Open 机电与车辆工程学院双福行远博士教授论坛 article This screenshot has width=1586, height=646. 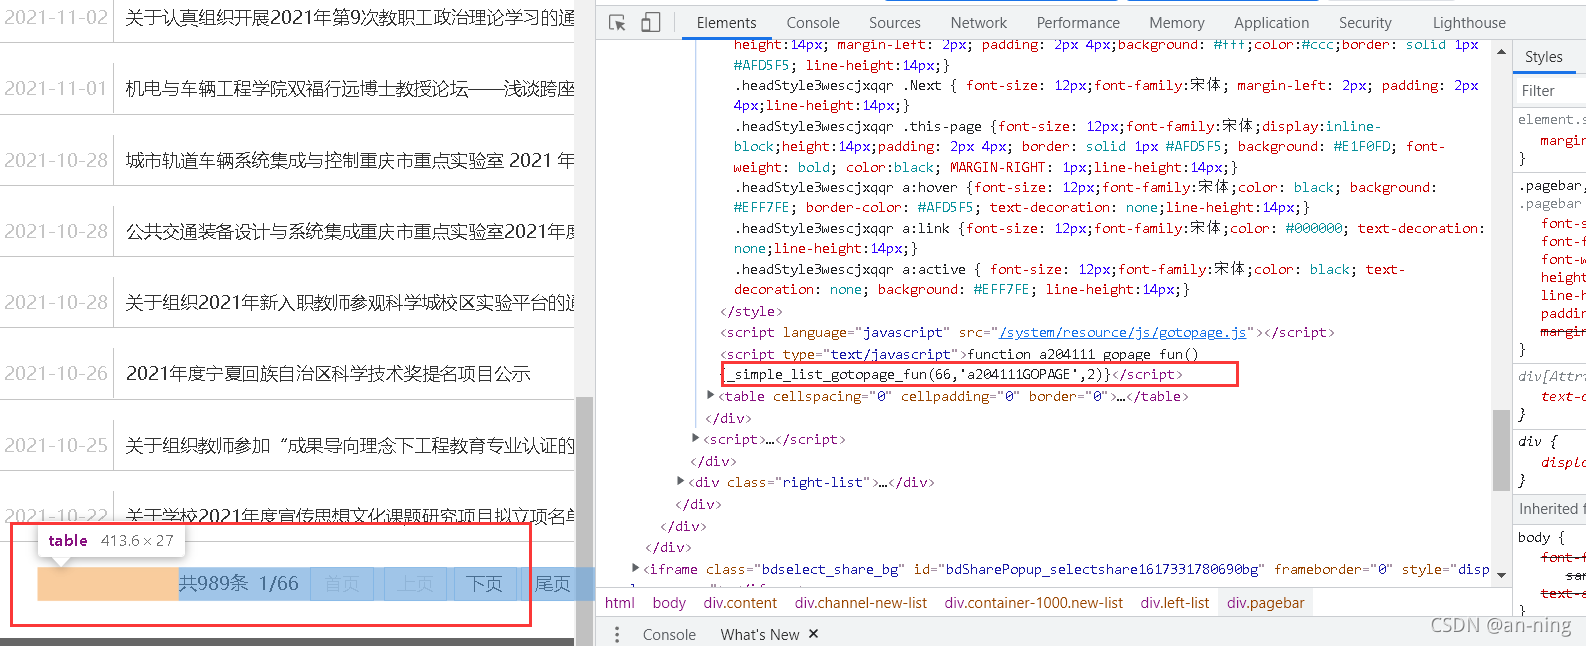350,88
